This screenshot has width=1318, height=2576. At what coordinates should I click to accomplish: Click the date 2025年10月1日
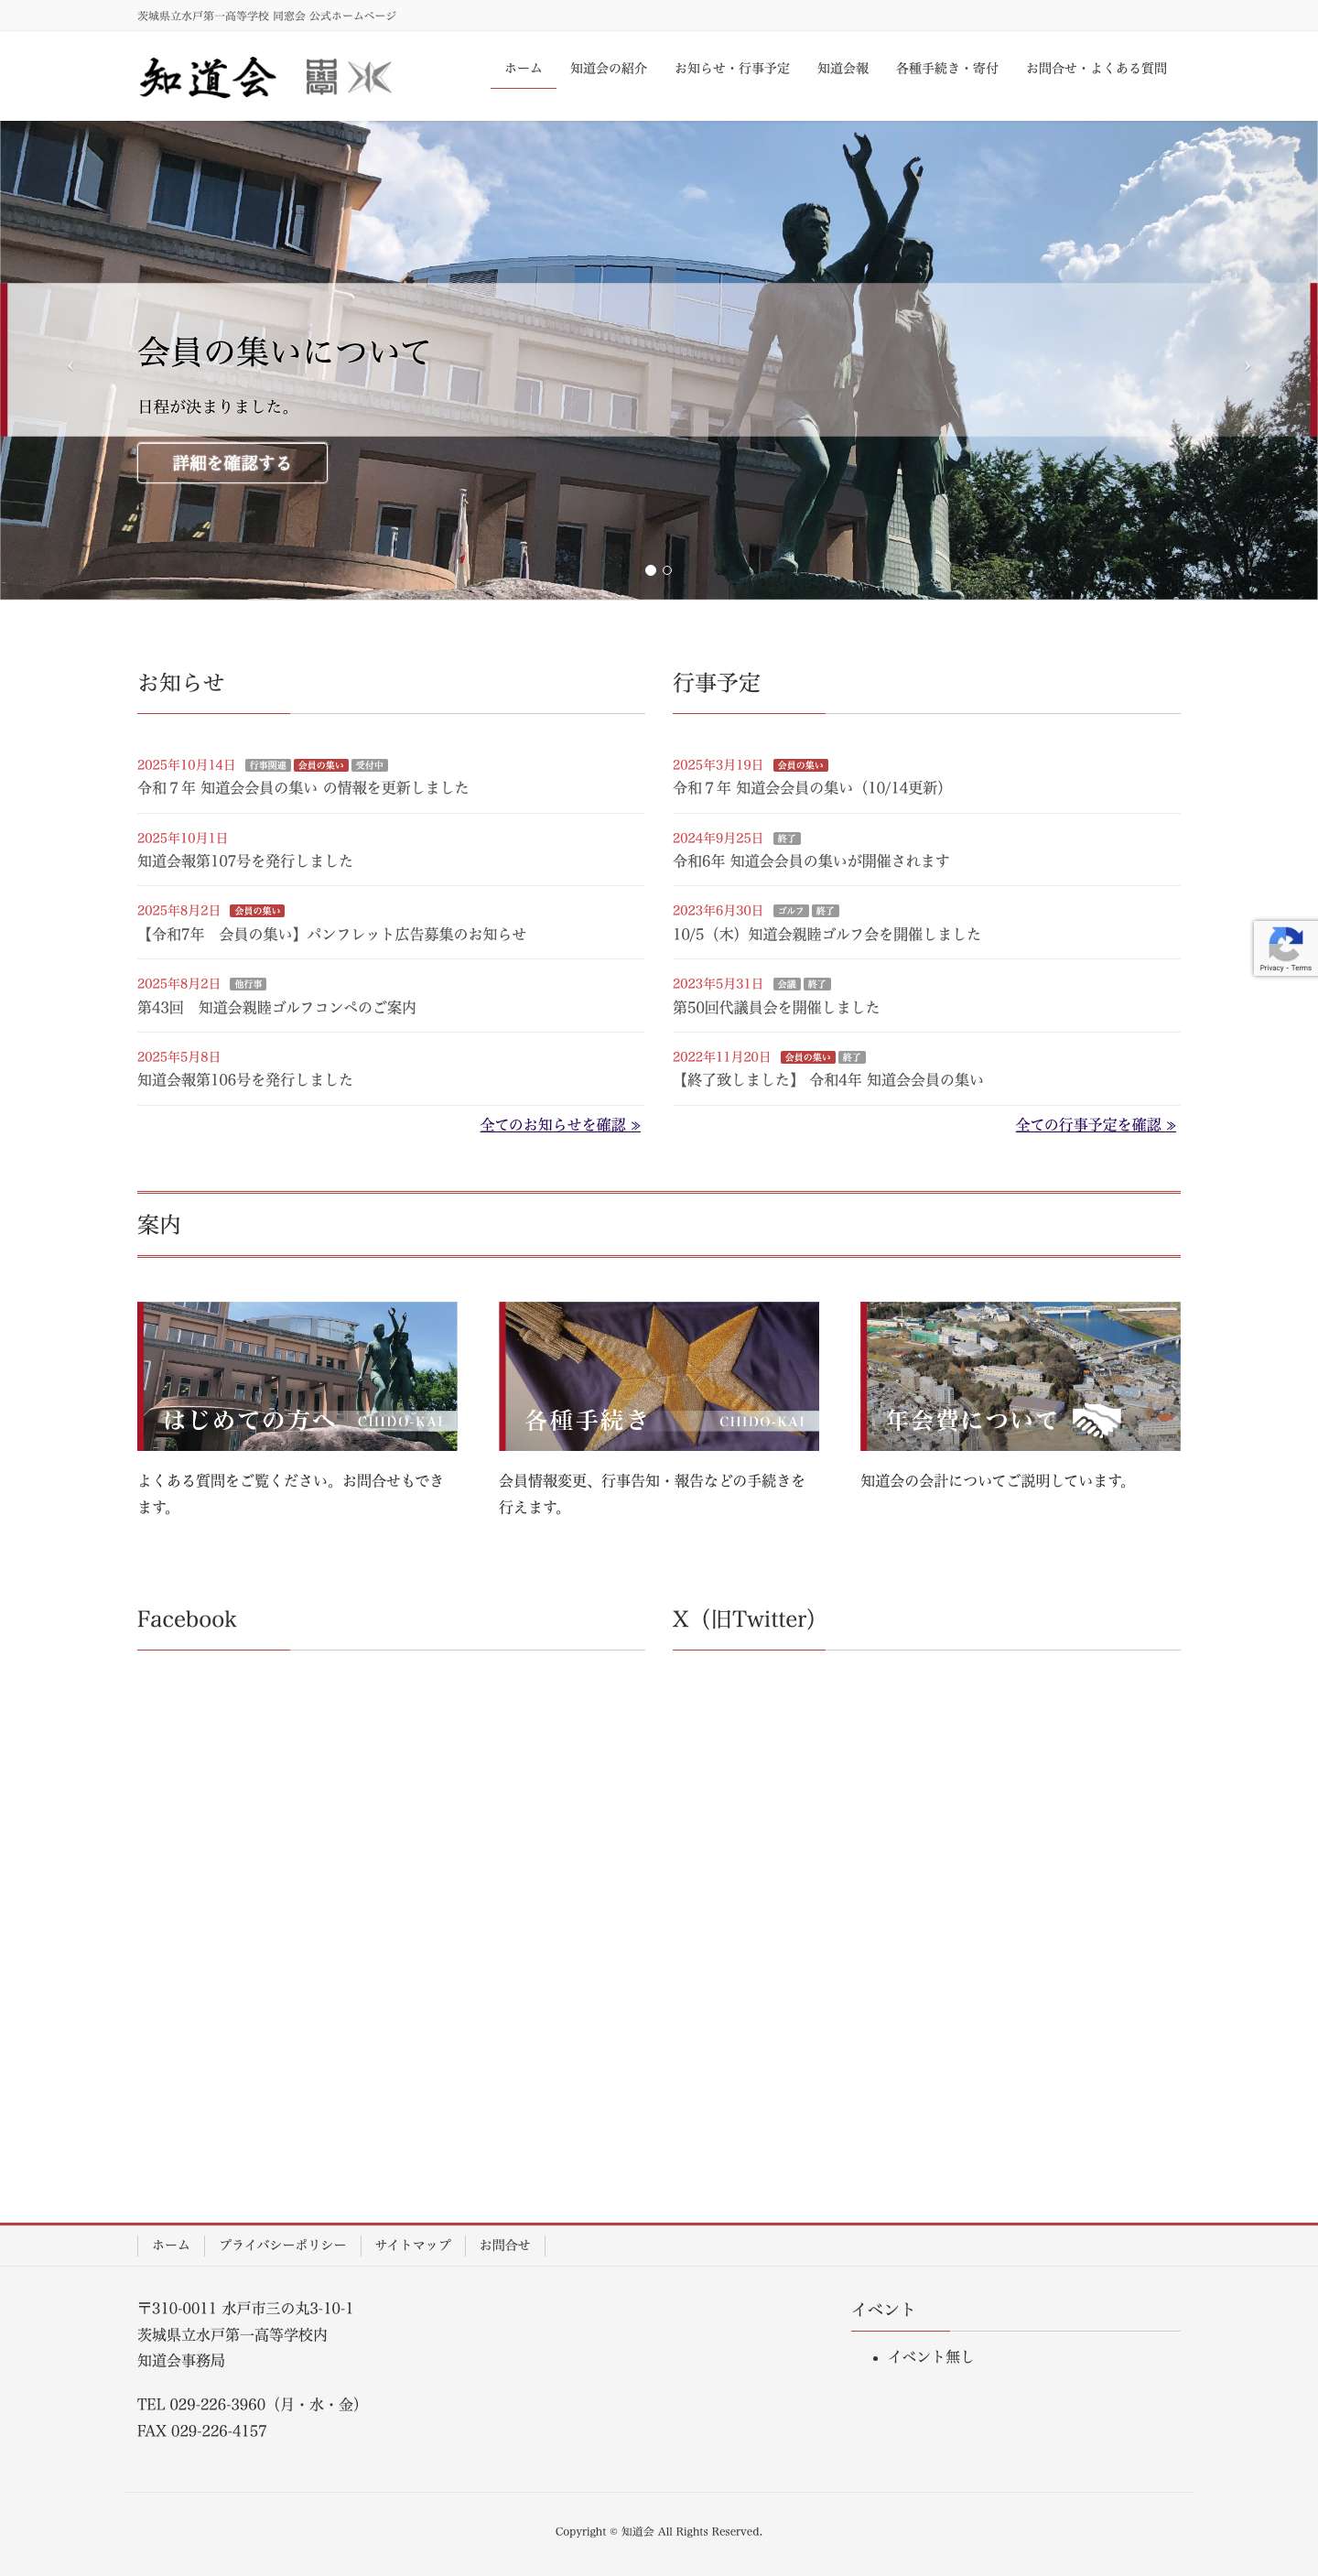click(182, 838)
